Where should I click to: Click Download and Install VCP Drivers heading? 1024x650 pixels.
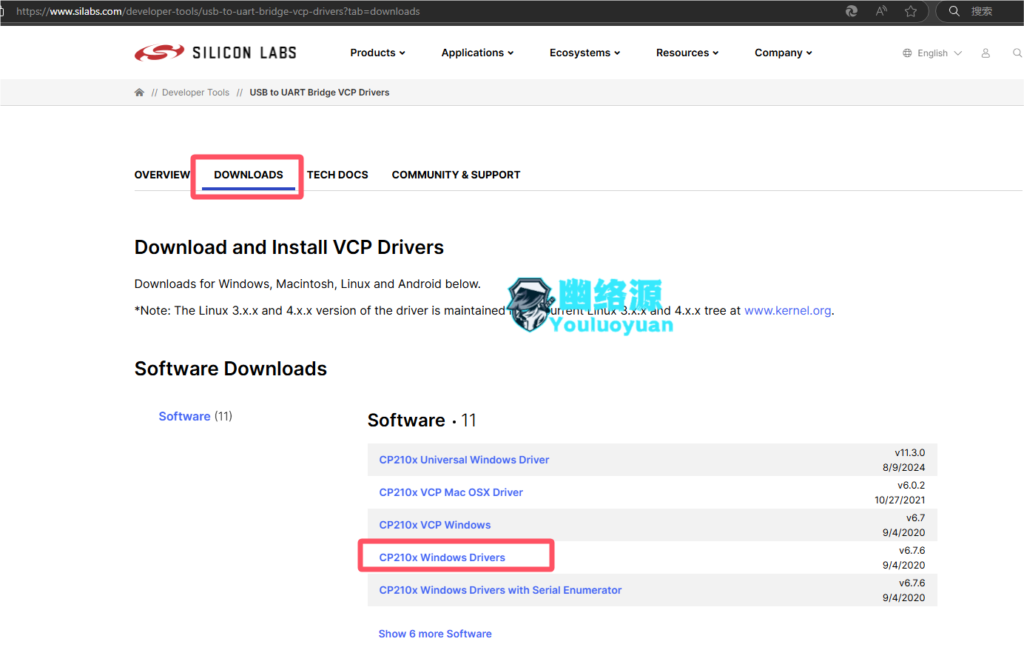(289, 247)
